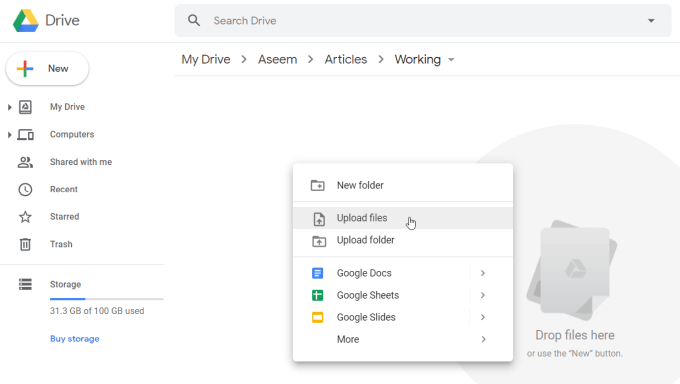680x384 pixels.
Task: Navigate to Aseem breadcrumb
Action: [278, 59]
